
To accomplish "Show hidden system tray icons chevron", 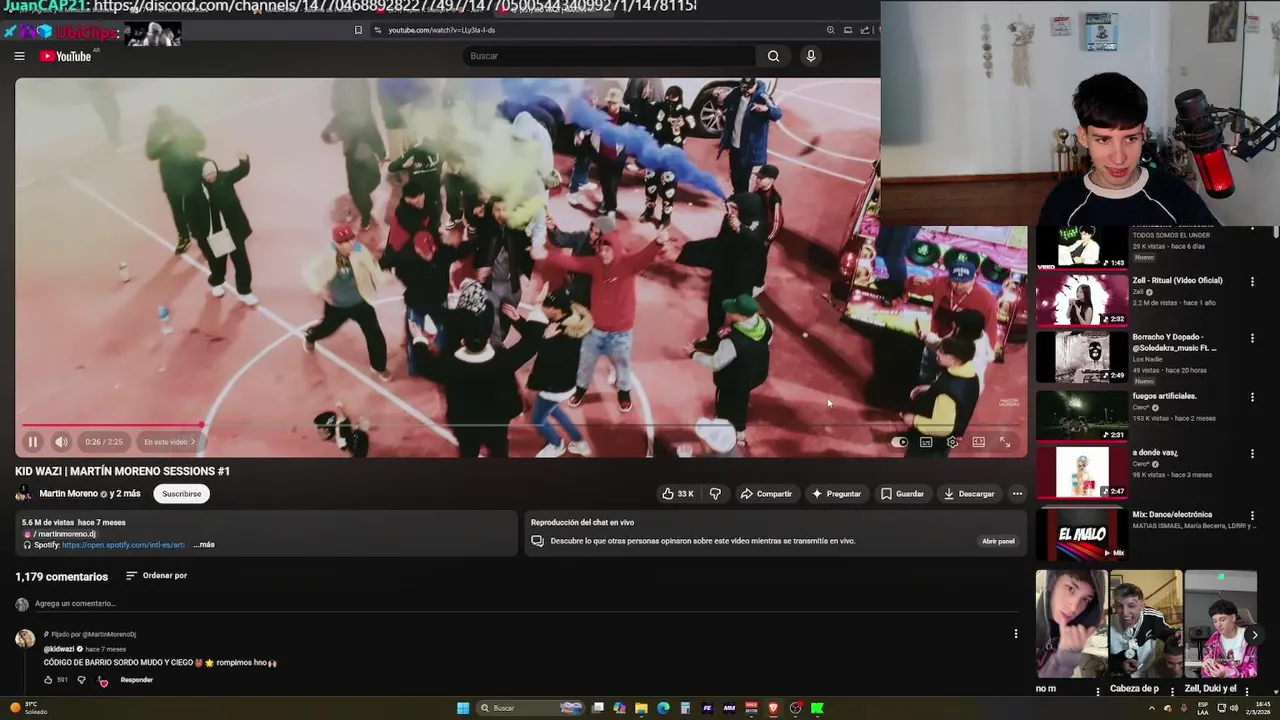I will tap(1151, 708).
